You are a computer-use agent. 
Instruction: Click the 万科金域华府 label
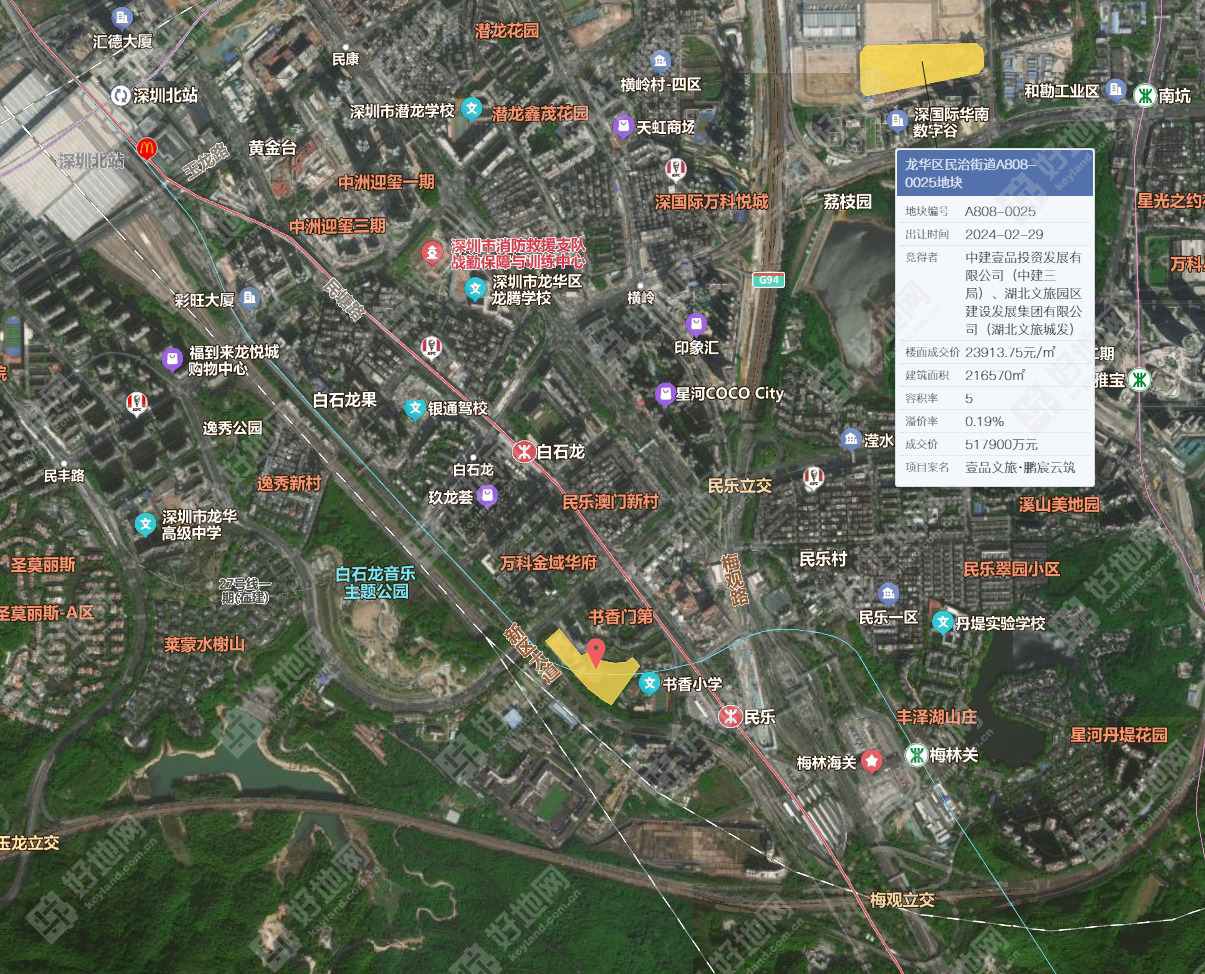click(x=549, y=563)
